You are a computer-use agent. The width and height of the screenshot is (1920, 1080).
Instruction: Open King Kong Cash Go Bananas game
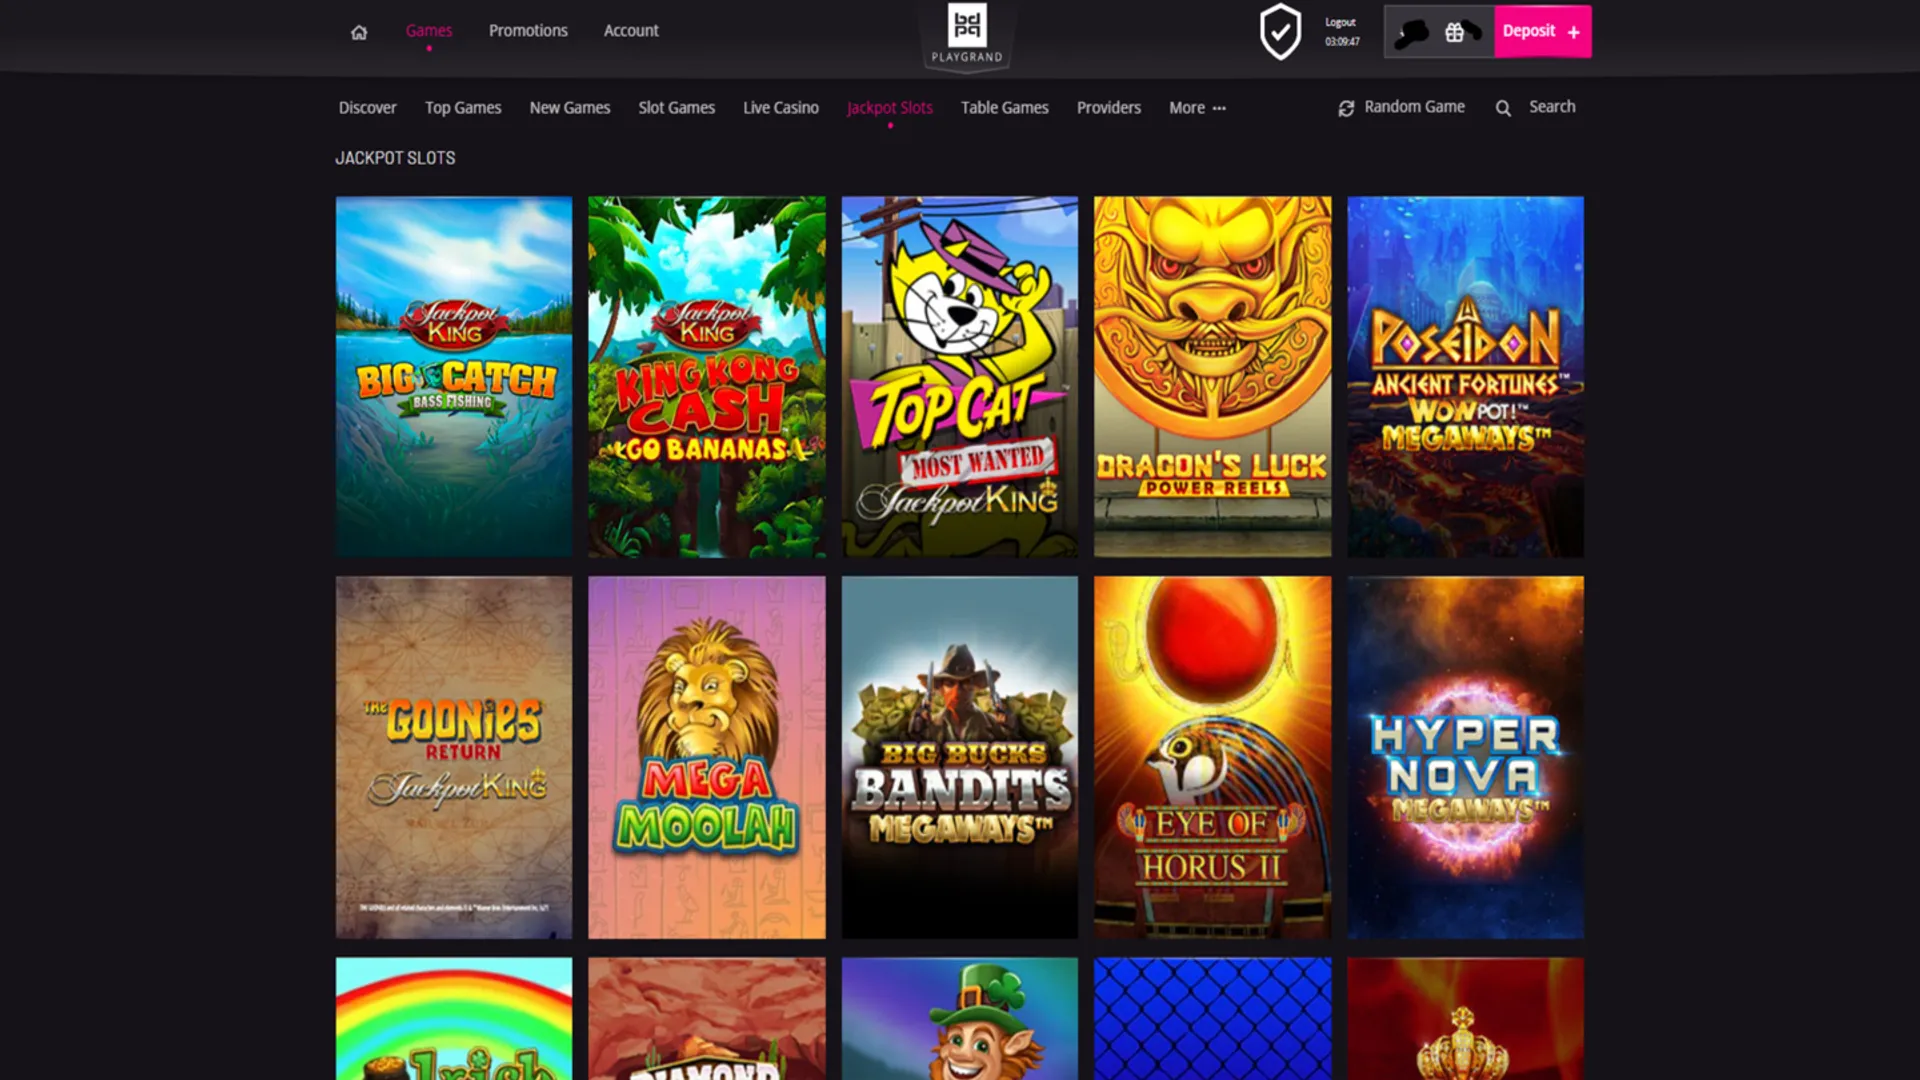pyautogui.click(x=707, y=376)
